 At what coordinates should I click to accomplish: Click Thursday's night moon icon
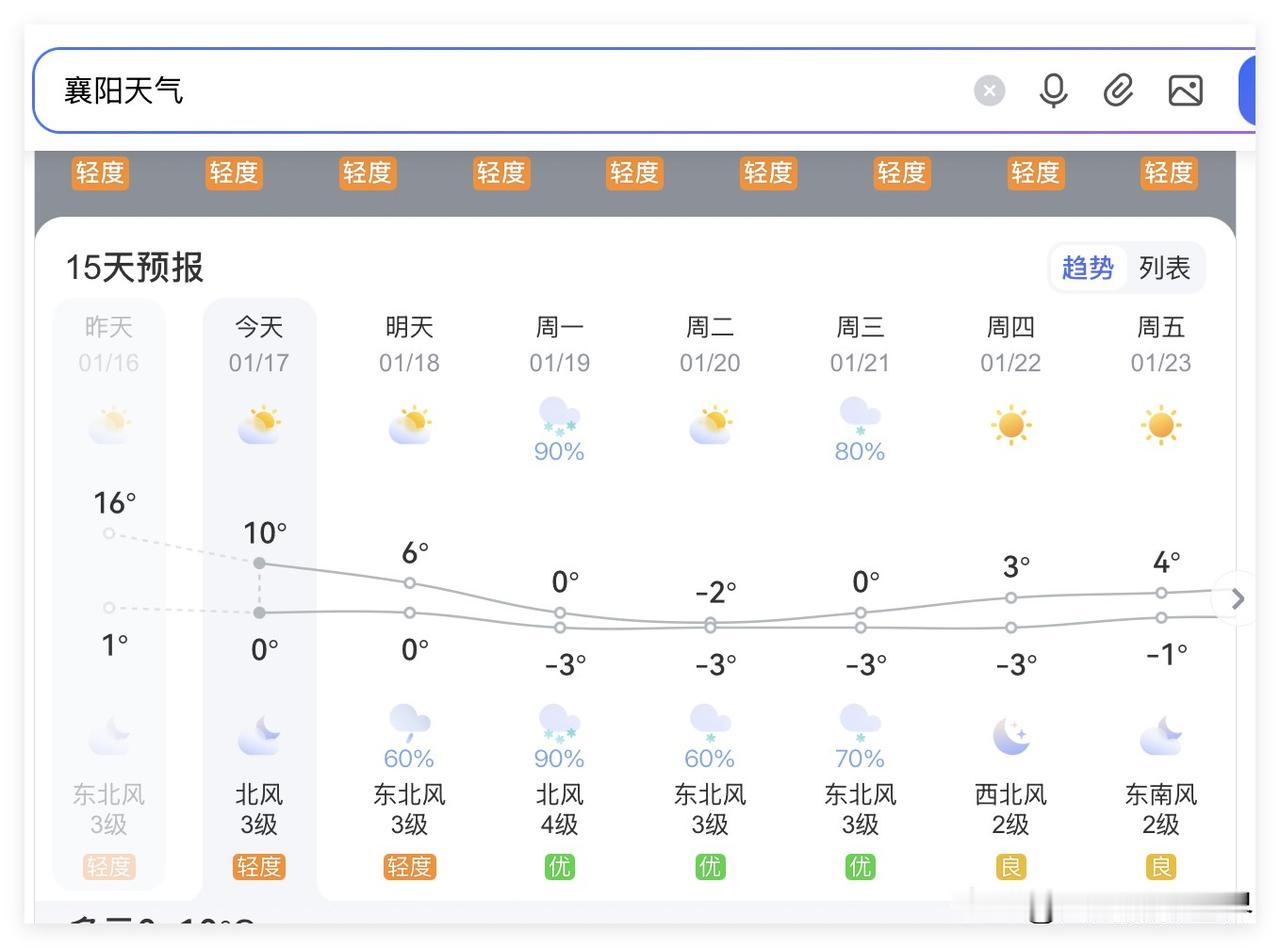[x=1010, y=737]
